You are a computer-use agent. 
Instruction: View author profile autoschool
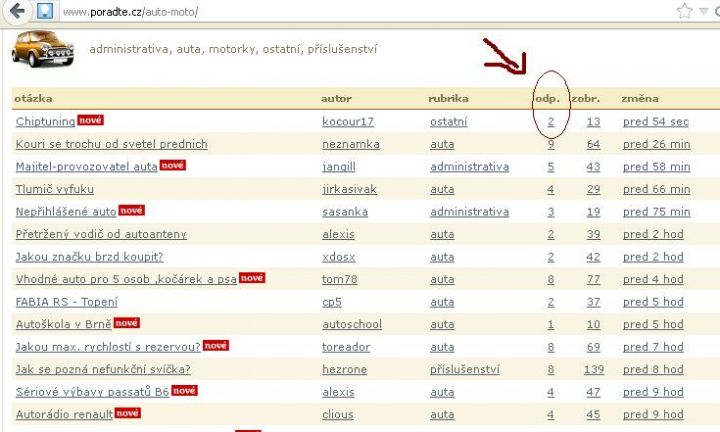tap(352, 324)
